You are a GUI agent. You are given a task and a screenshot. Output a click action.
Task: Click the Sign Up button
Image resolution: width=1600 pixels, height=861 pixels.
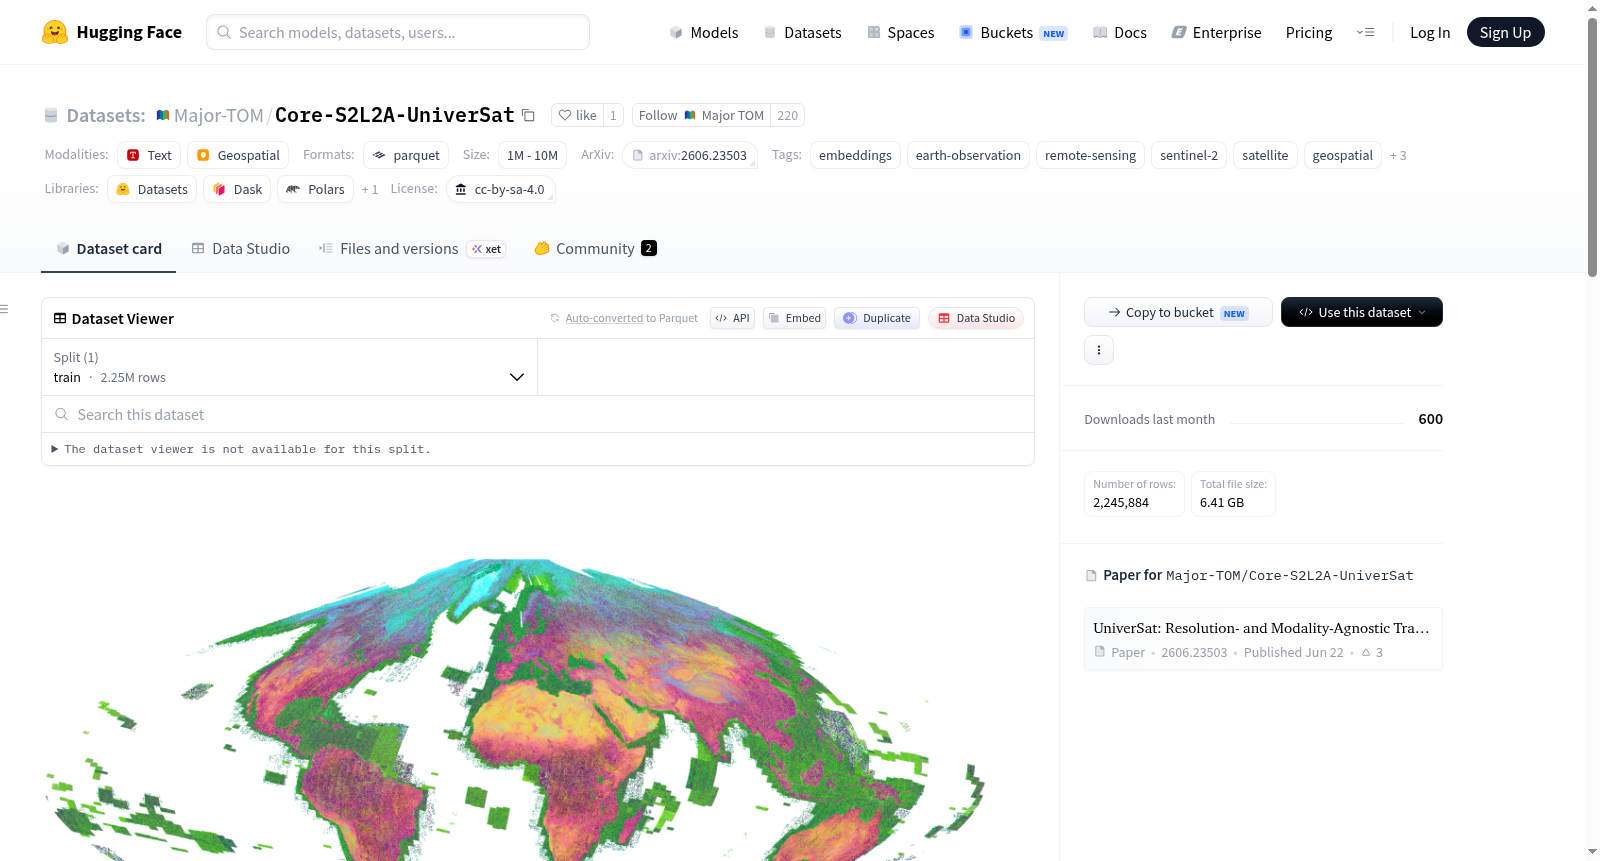coord(1505,33)
